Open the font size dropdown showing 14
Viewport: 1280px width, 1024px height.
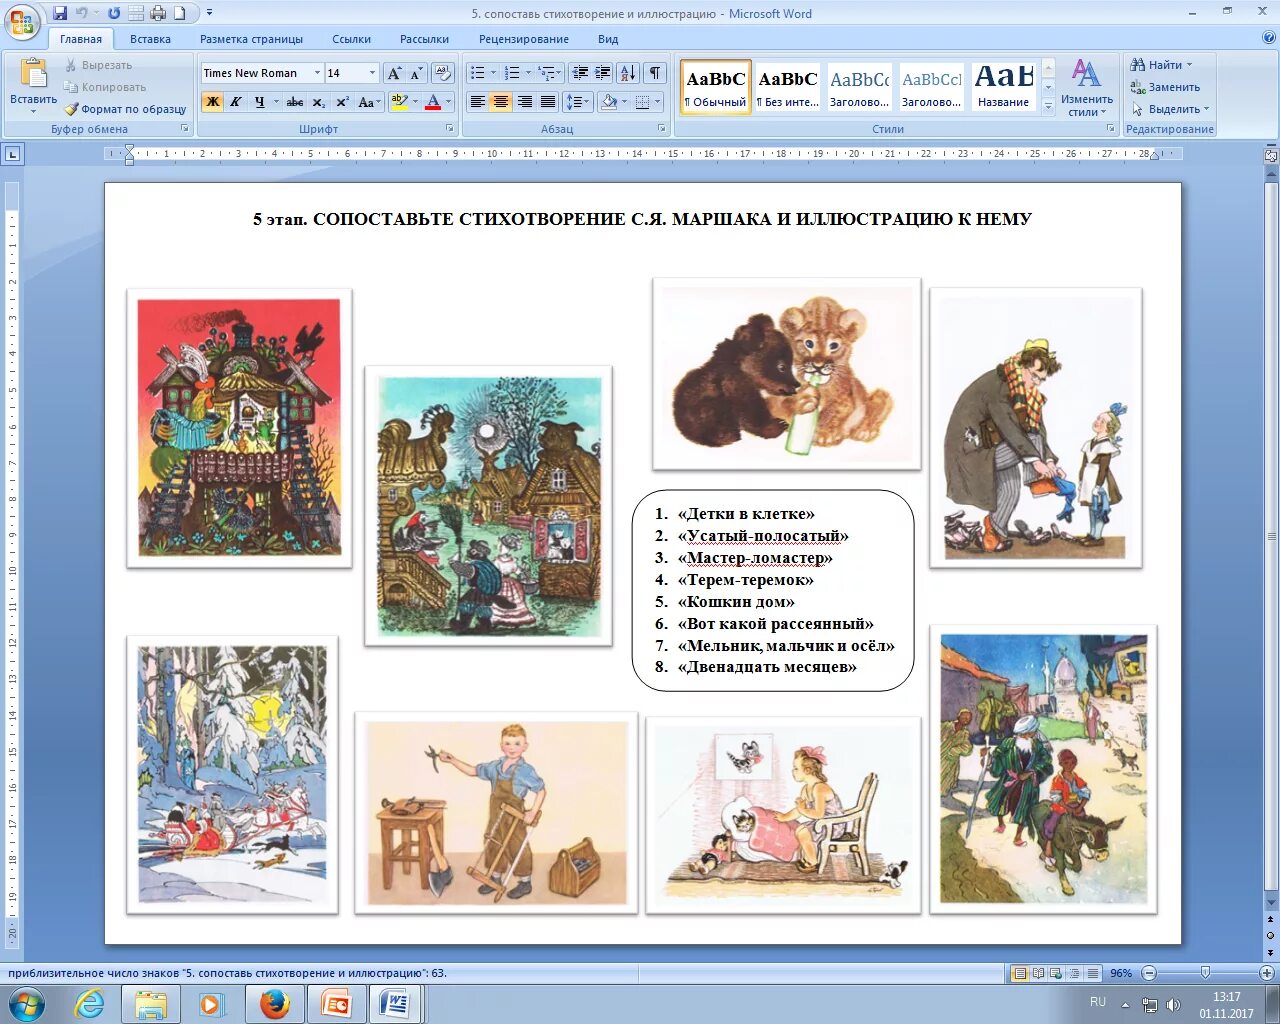coord(372,73)
